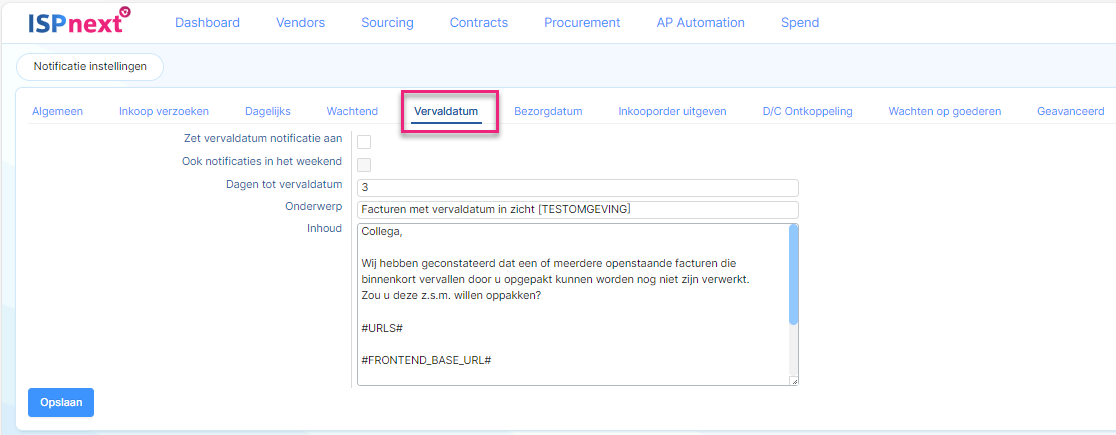Screen dimensions: 1116x435
Task: Open the Dashboard menu
Action: pyautogui.click(x=207, y=23)
